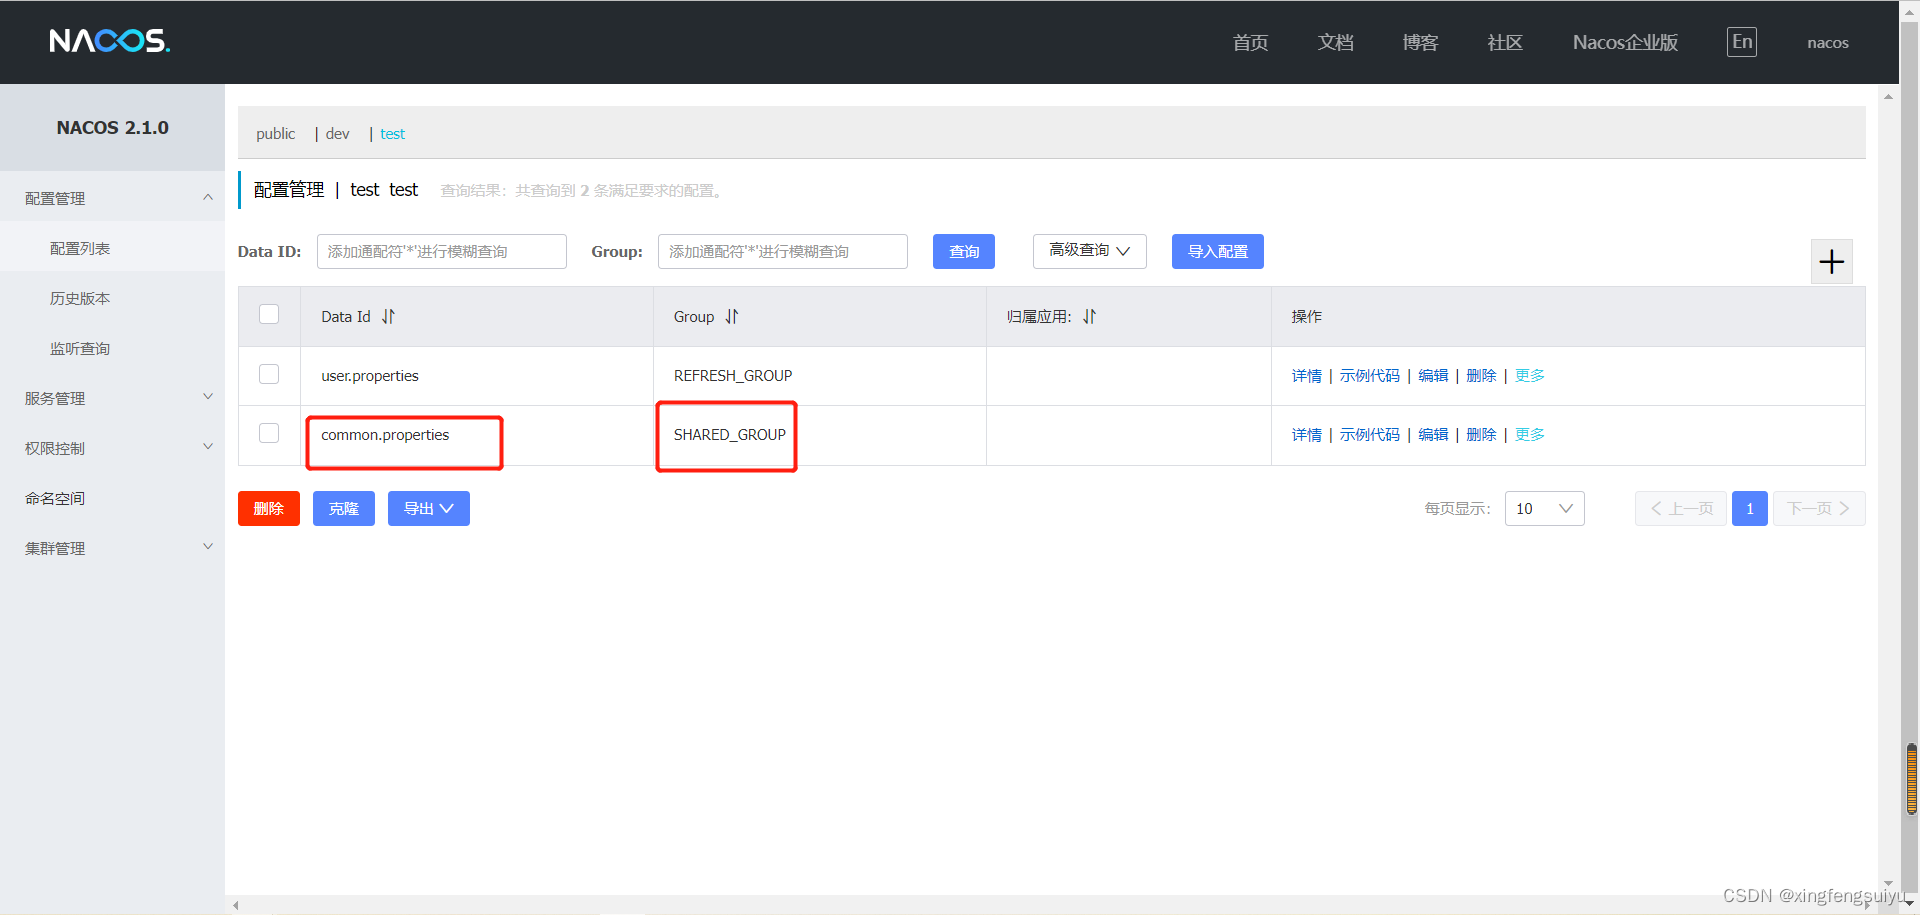Viewport: 1920px width, 915px height.
Task: Open 命名空间 in the sidebar
Action: click(112, 498)
